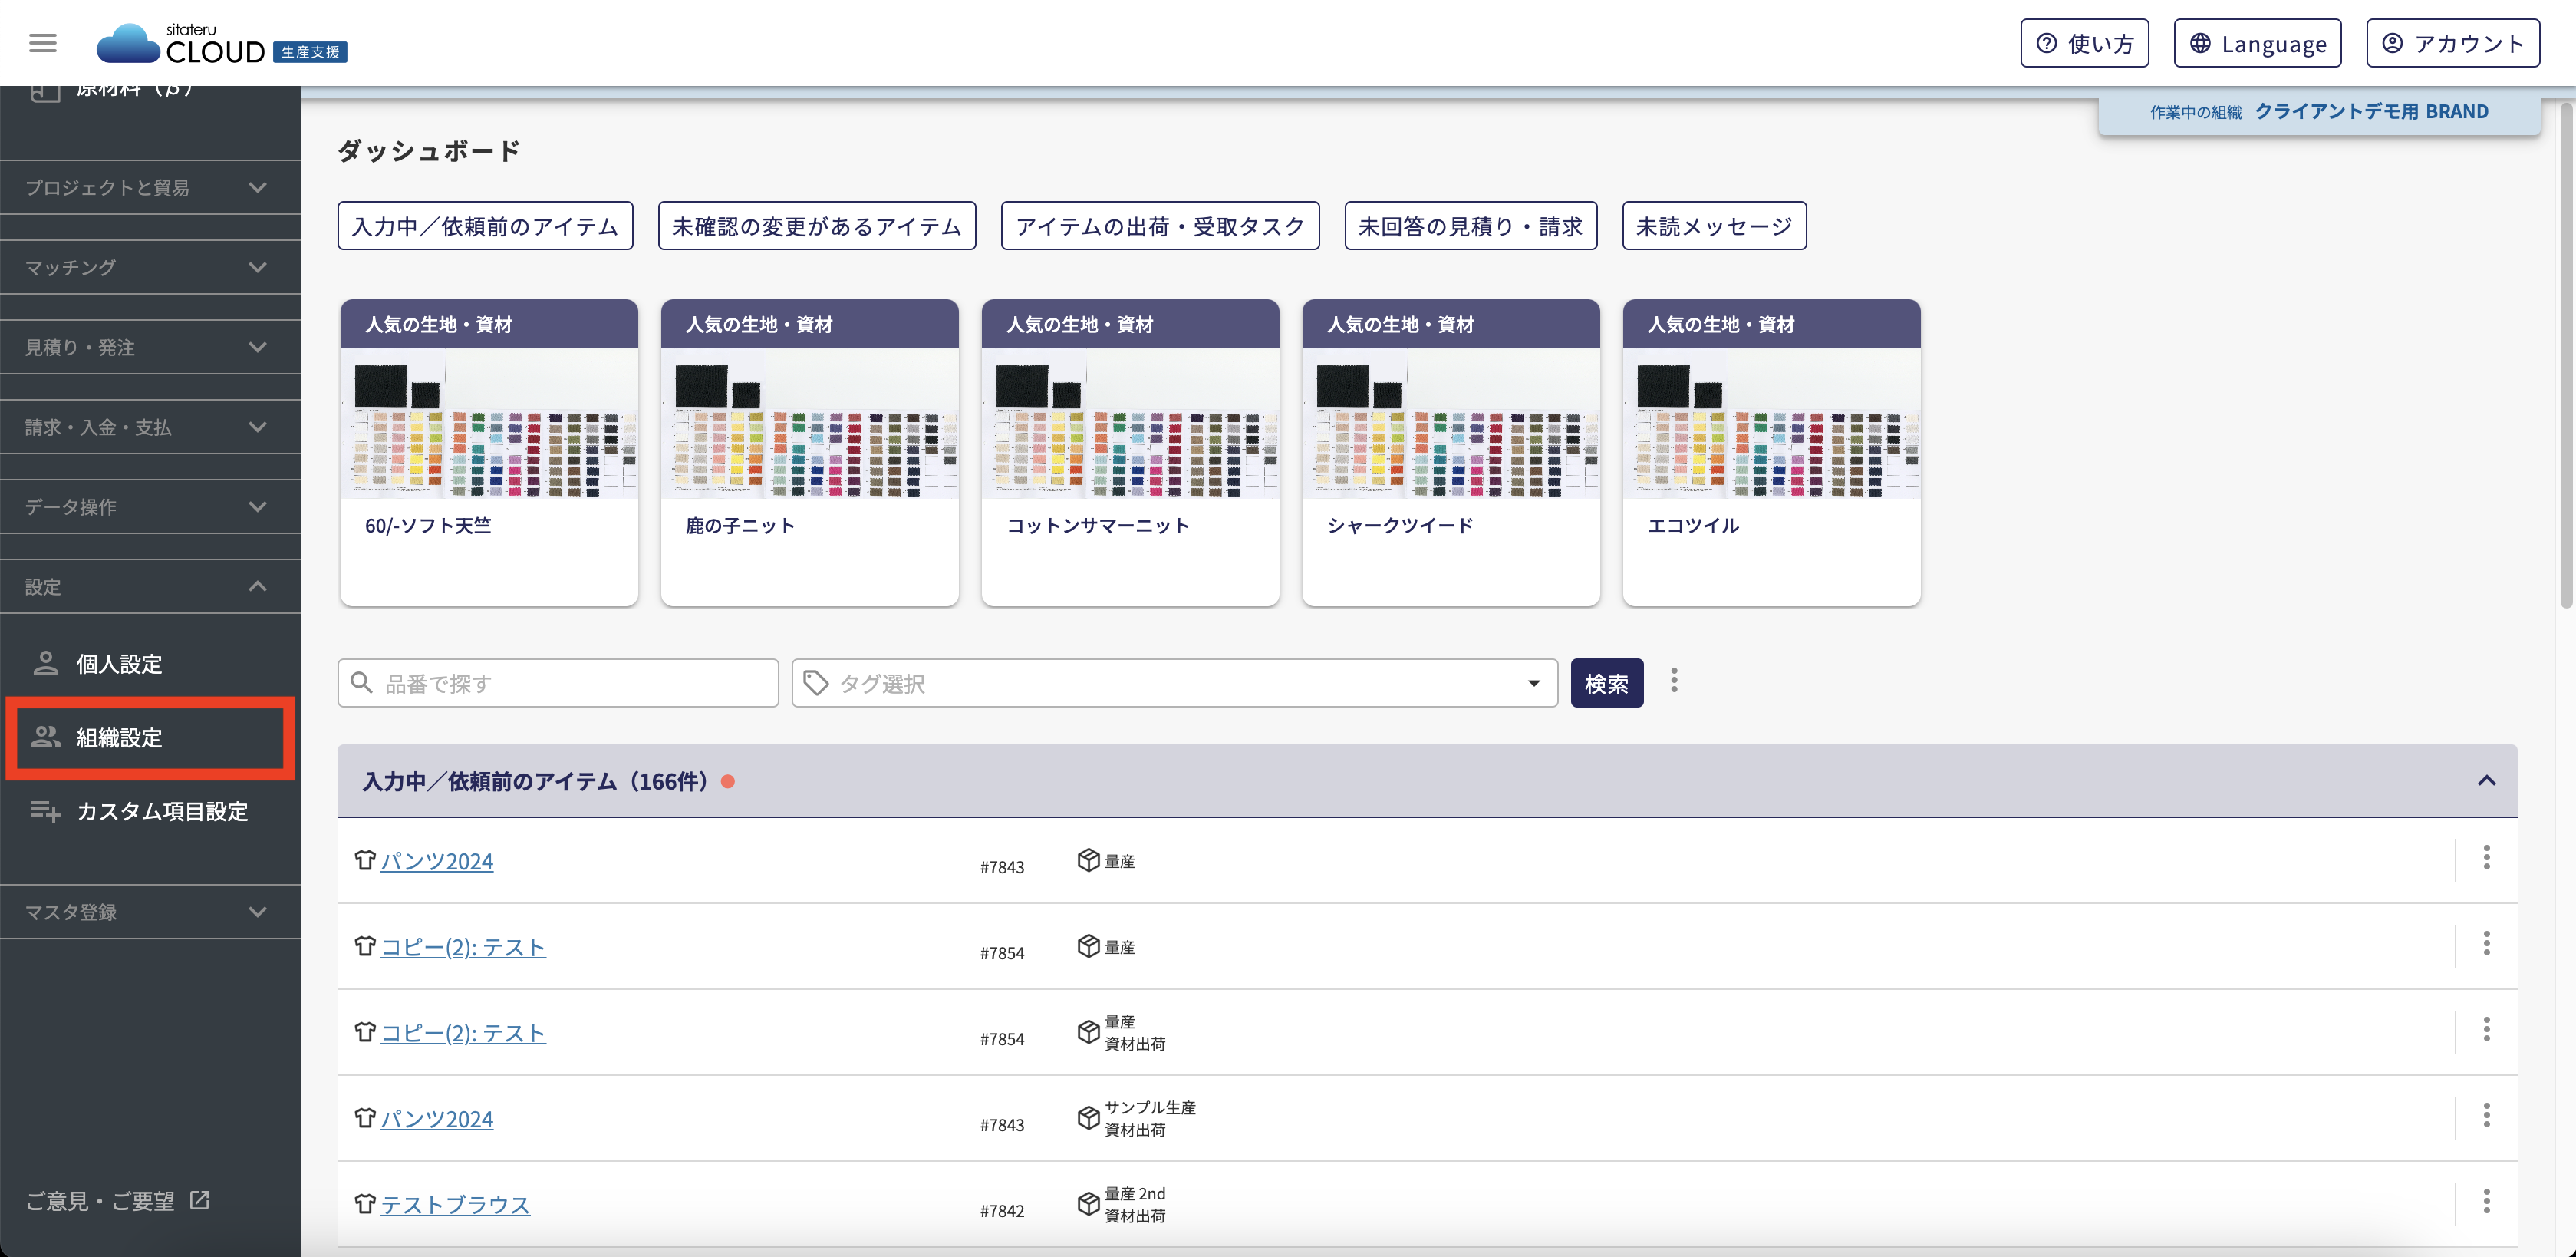Click the カスタム項目設定 list icon
Screen dimensions: 2576x1257
pyautogui.click(x=45, y=811)
